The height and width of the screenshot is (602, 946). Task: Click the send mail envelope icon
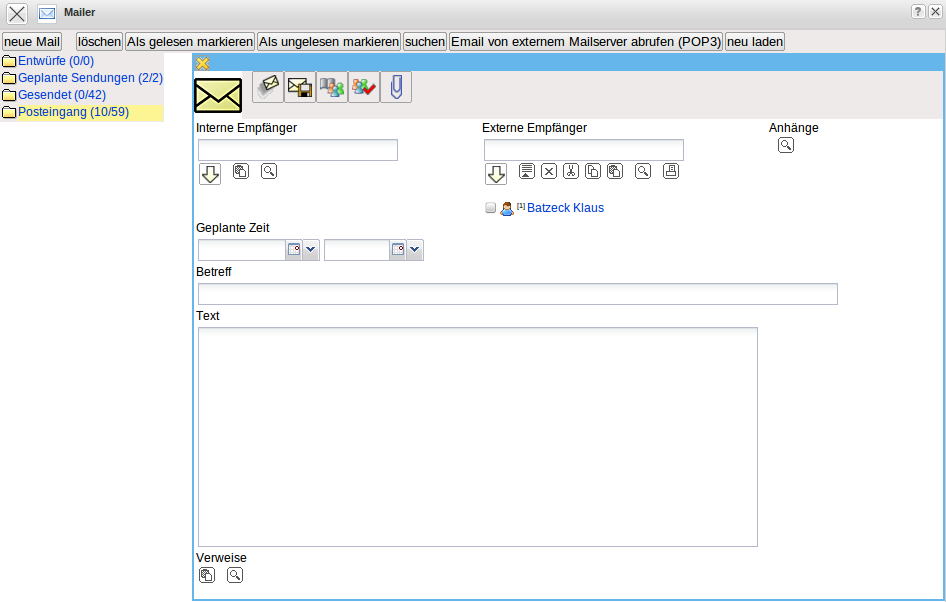(x=268, y=87)
